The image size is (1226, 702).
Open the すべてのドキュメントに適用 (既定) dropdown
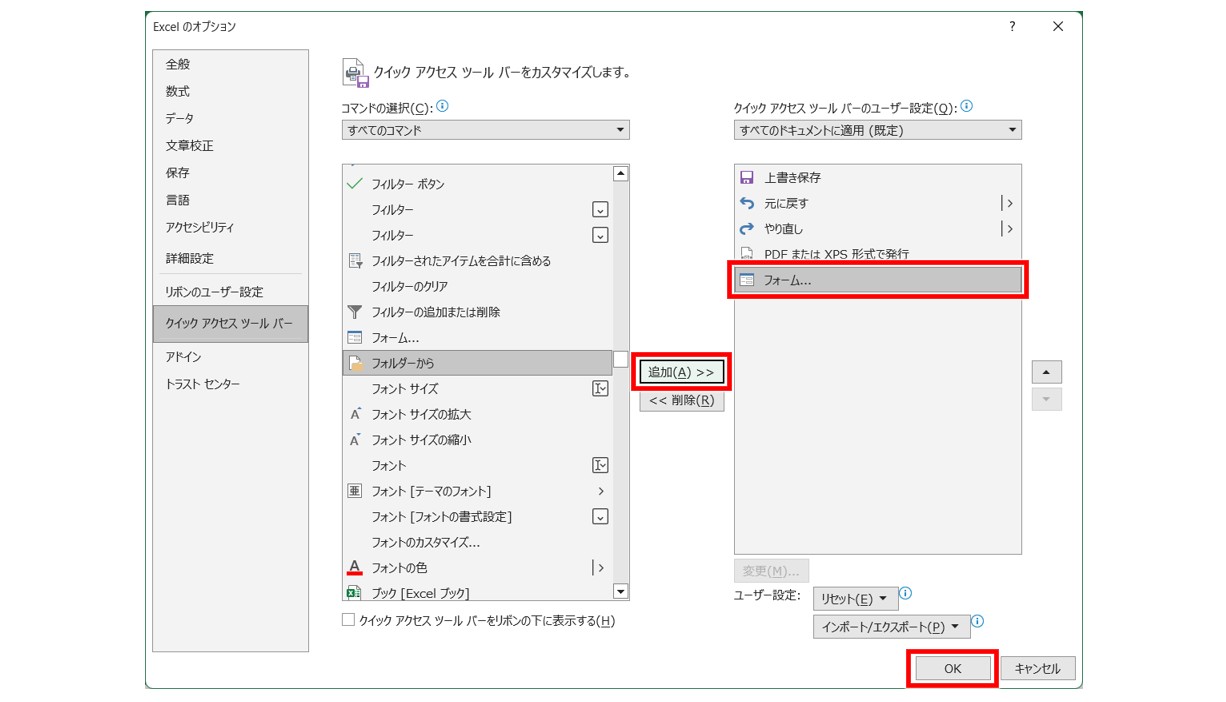(x=878, y=130)
